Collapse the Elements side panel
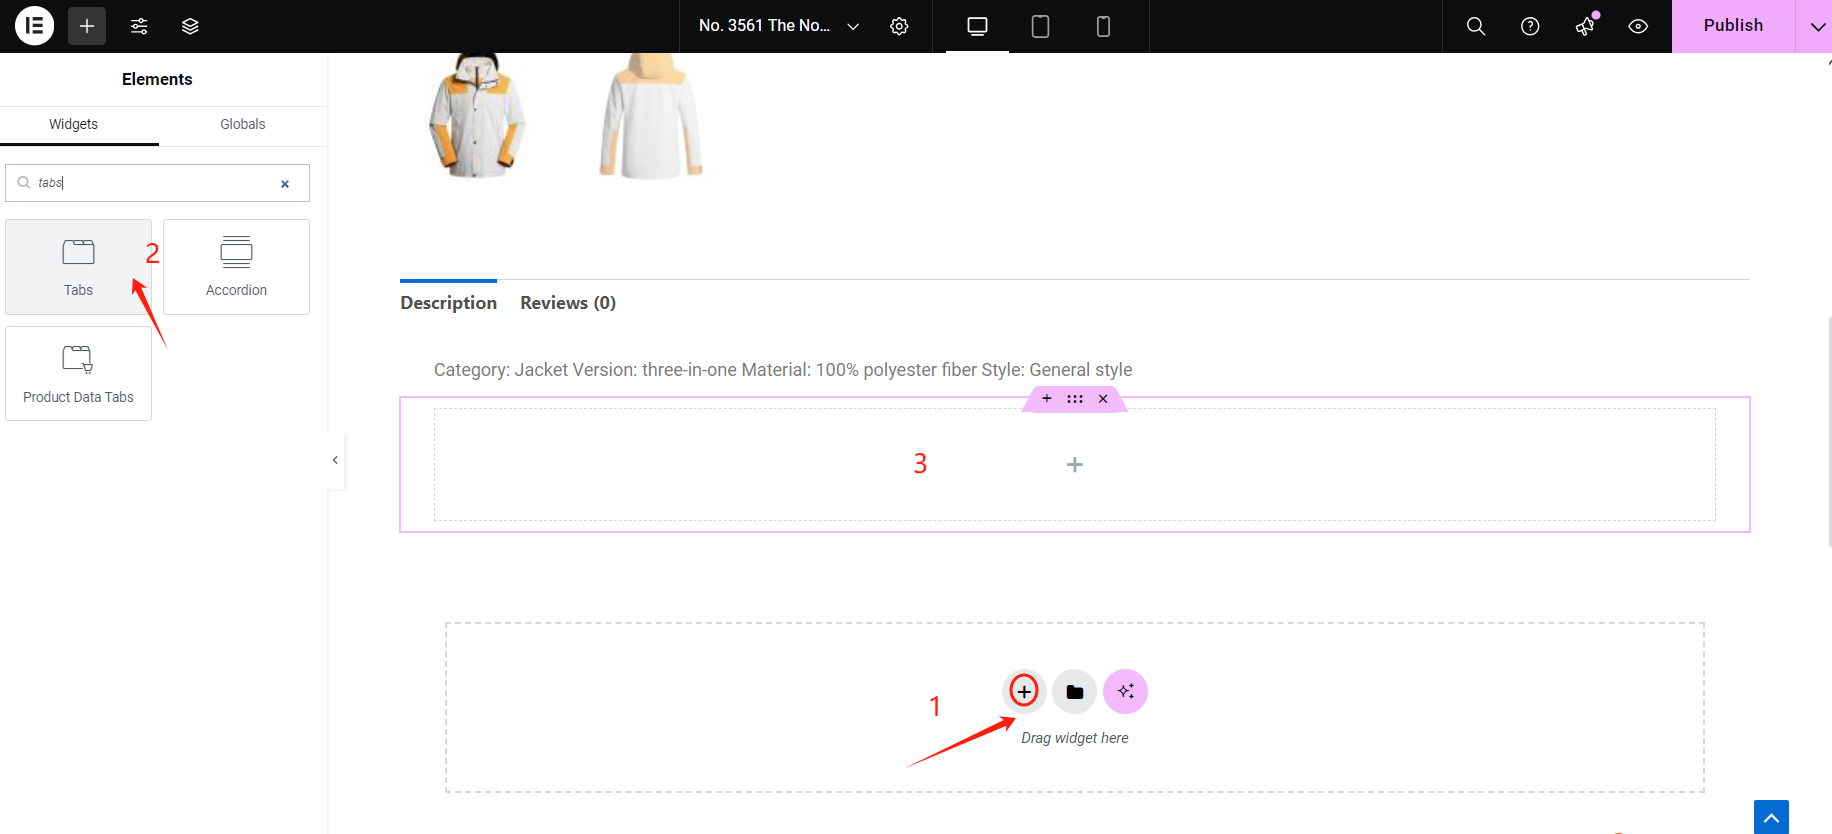1832x834 pixels. 335,460
